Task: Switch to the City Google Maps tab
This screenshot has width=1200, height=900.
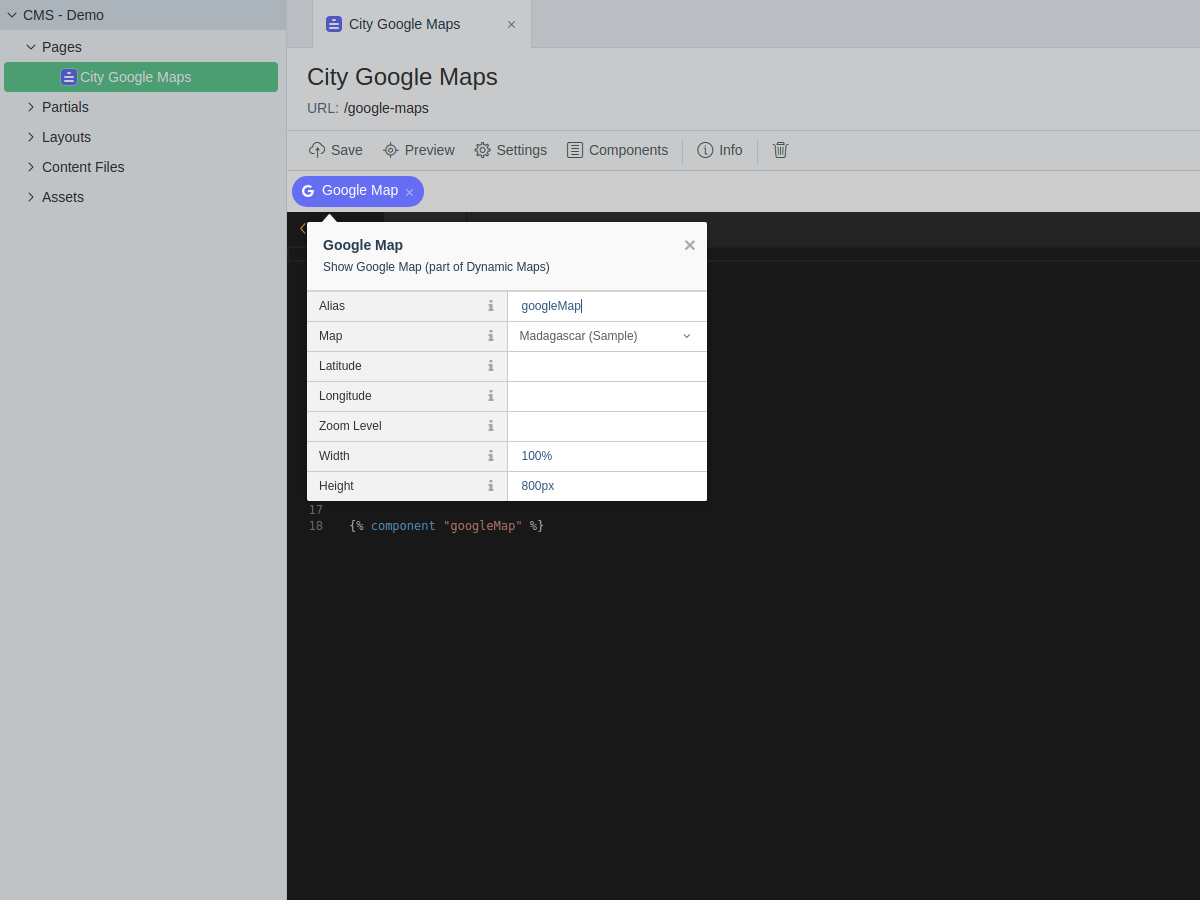Action: (x=422, y=24)
